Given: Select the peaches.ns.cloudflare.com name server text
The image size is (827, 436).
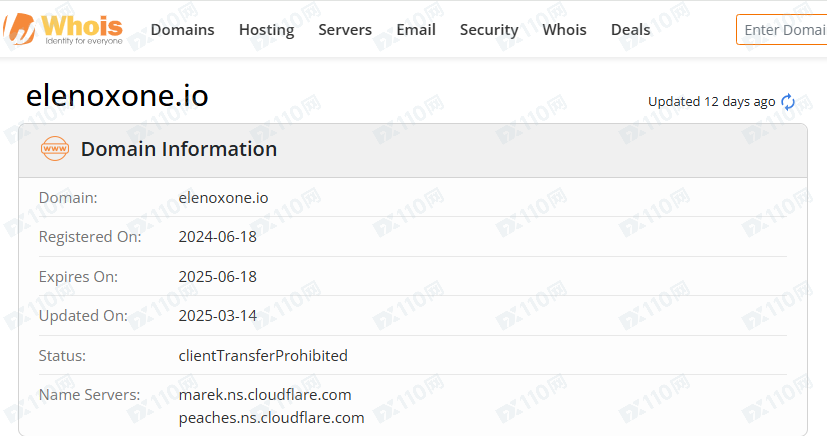Looking at the screenshot, I should click(271, 417).
